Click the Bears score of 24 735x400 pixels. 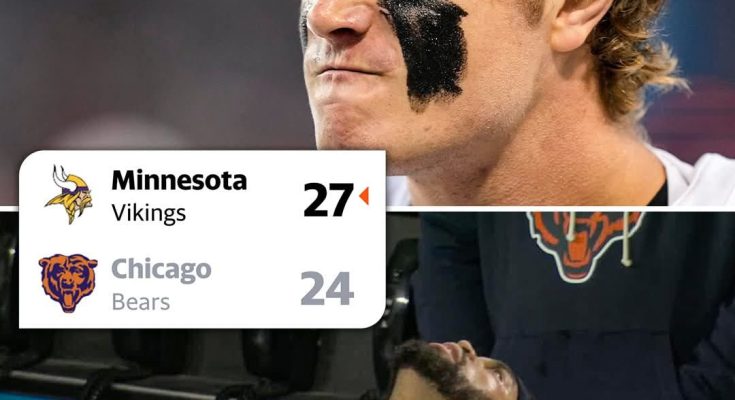click(x=327, y=288)
